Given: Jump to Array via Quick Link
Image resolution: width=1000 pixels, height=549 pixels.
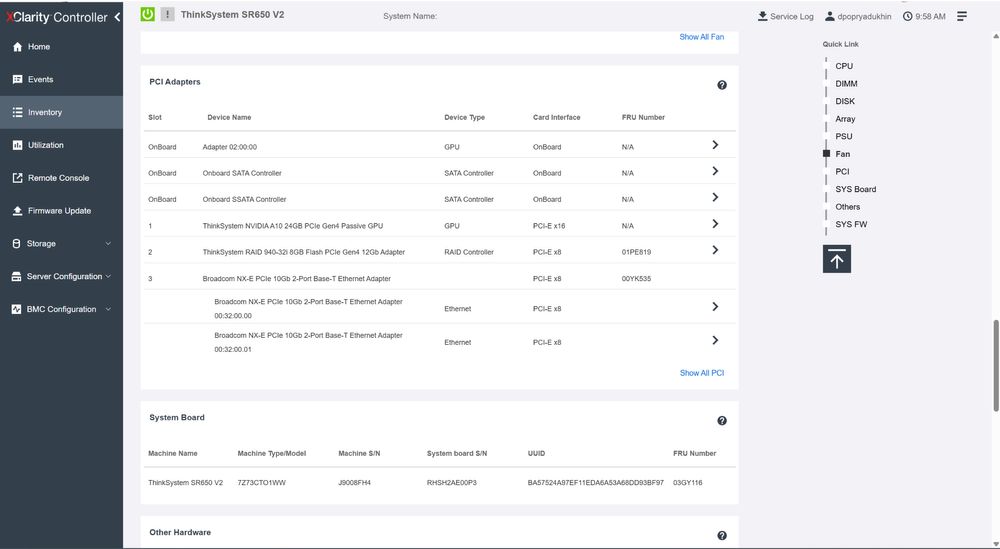Looking at the screenshot, I should coord(845,119).
